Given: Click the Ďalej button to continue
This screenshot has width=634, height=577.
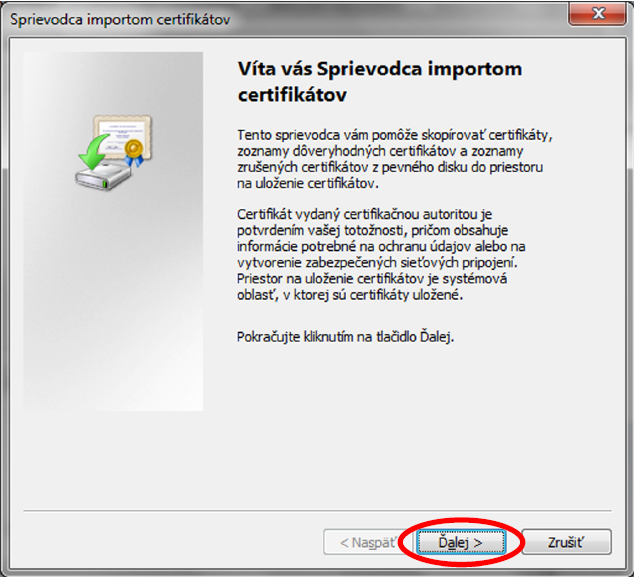Looking at the screenshot, I should click(x=461, y=542).
